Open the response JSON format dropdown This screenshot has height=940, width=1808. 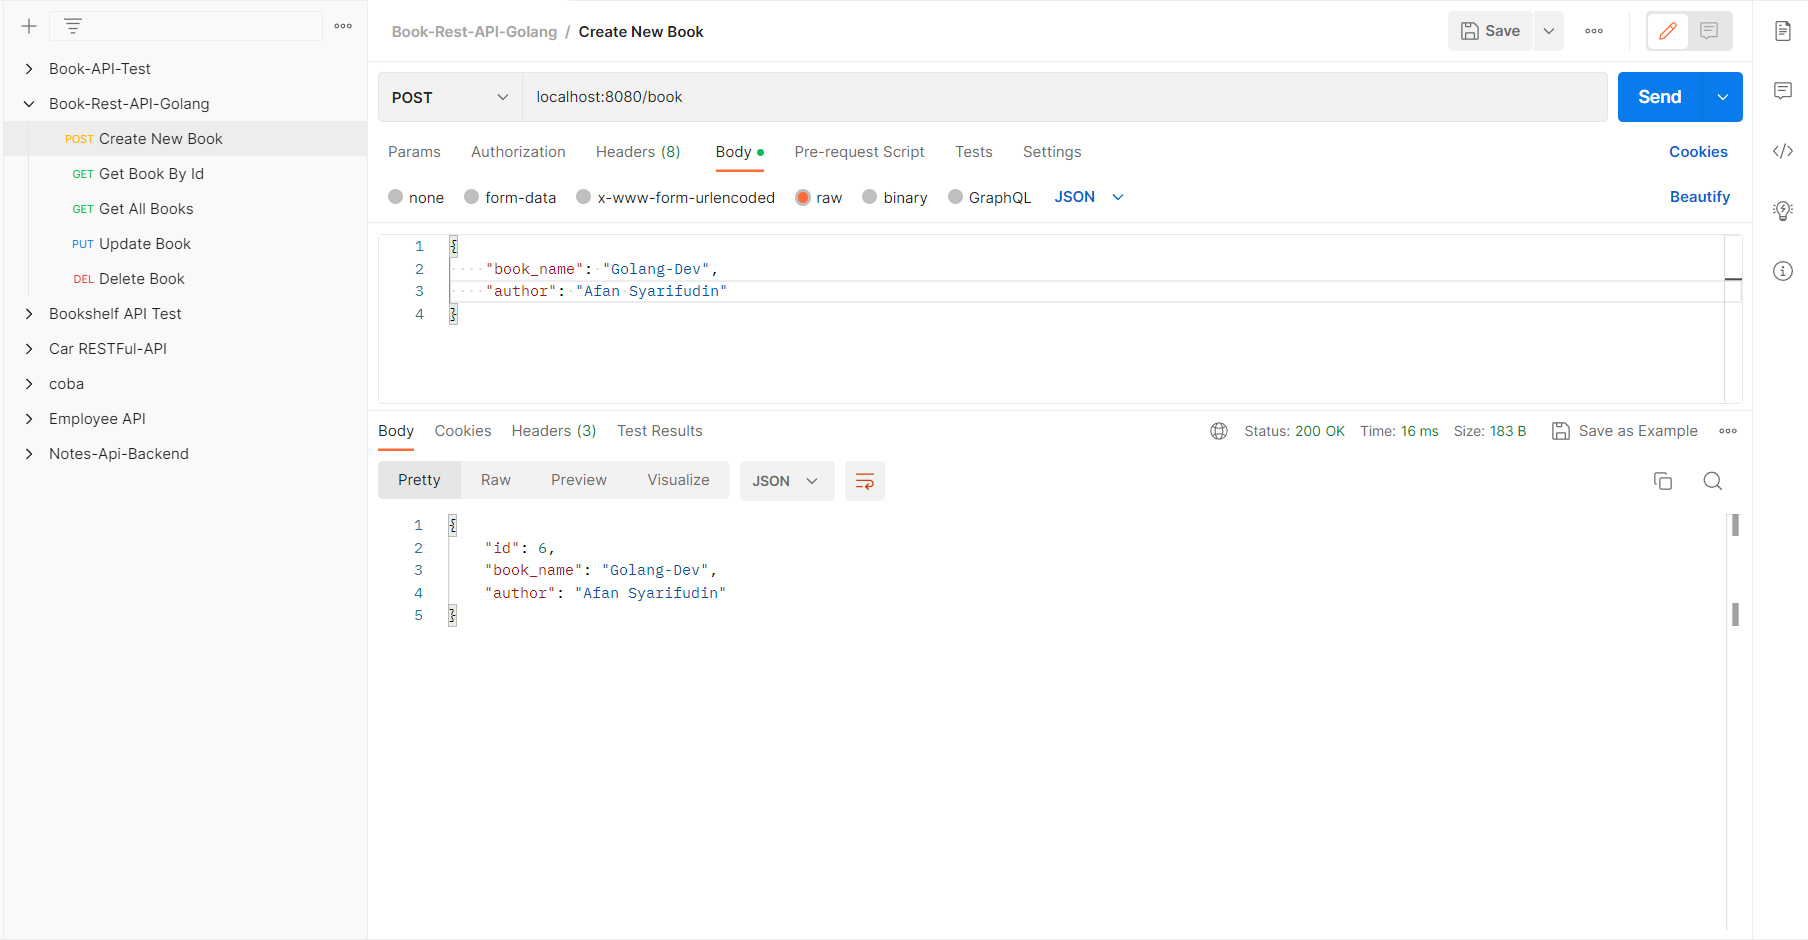787,481
